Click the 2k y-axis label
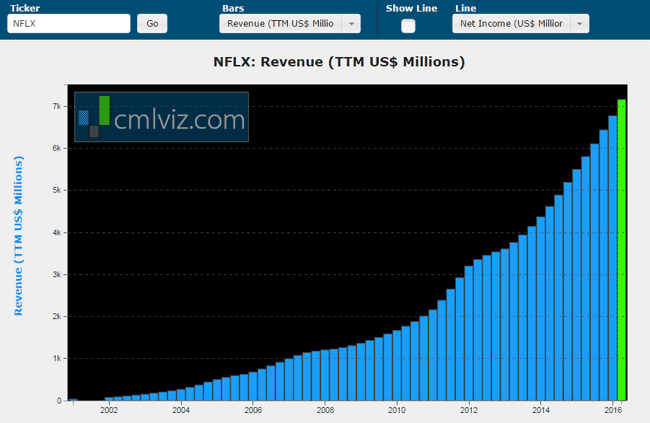This screenshot has height=423, width=650. coord(57,316)
